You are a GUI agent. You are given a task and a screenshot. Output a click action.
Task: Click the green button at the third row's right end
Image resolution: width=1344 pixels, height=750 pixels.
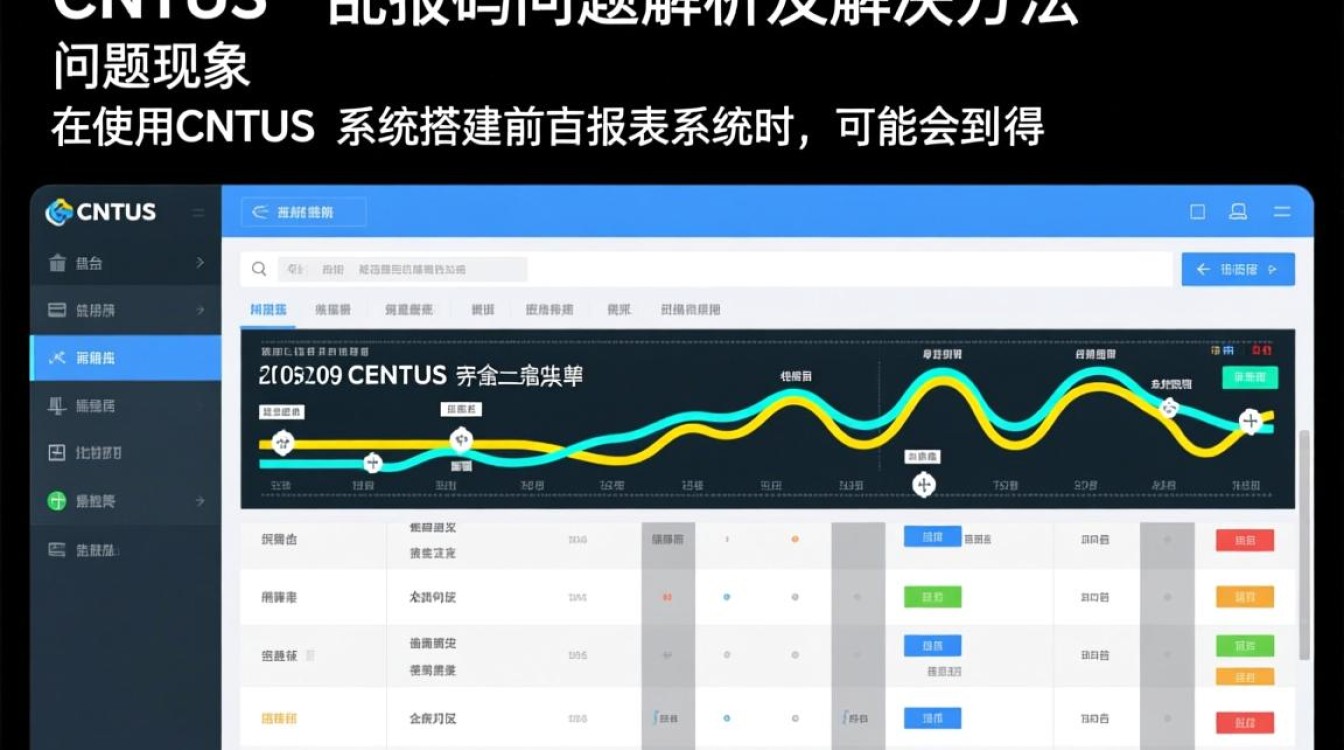tap(1245, 645)
